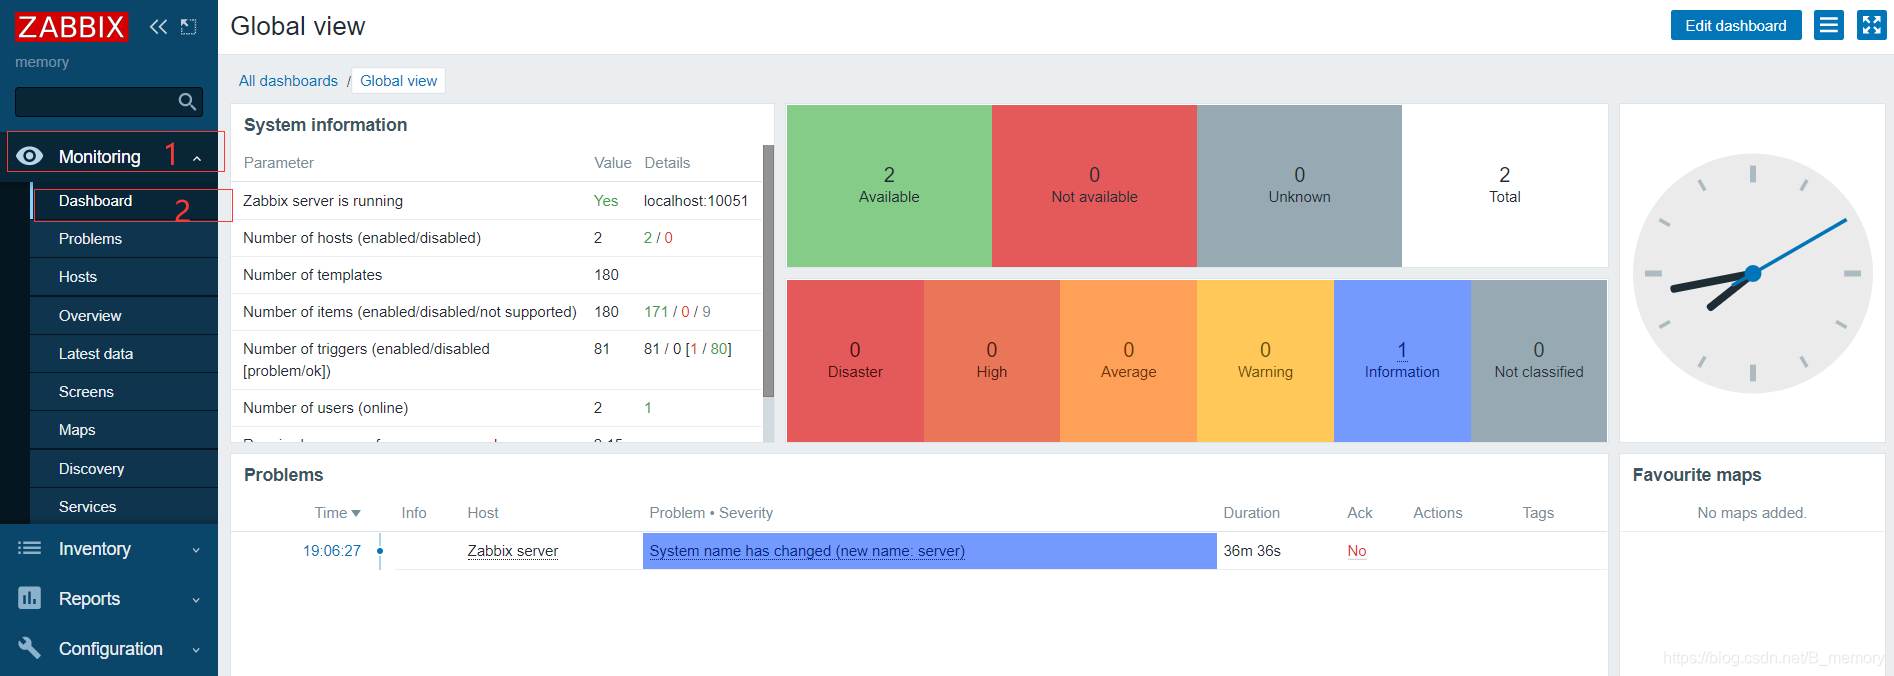Click the analog clock widget
This screenshot has height=676, width=1894.
1752,273
